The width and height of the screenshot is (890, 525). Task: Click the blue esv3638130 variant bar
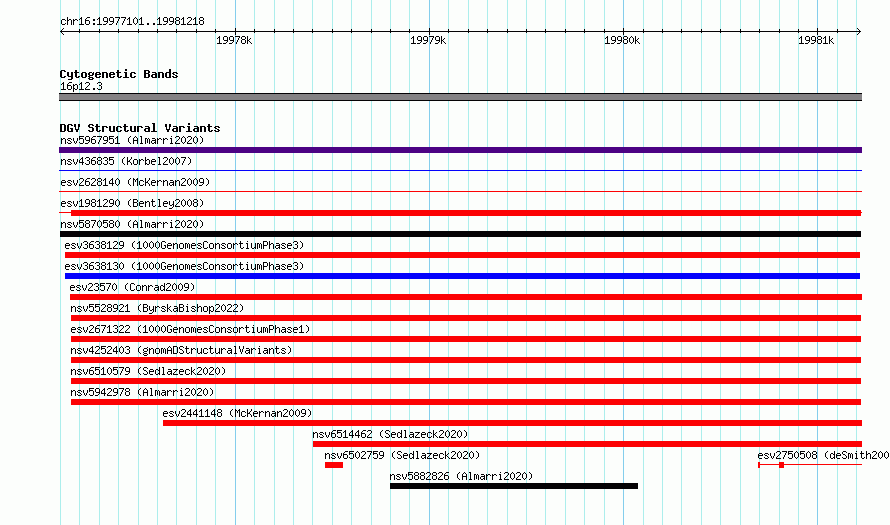pyautogui.click(x=463, y=276)
